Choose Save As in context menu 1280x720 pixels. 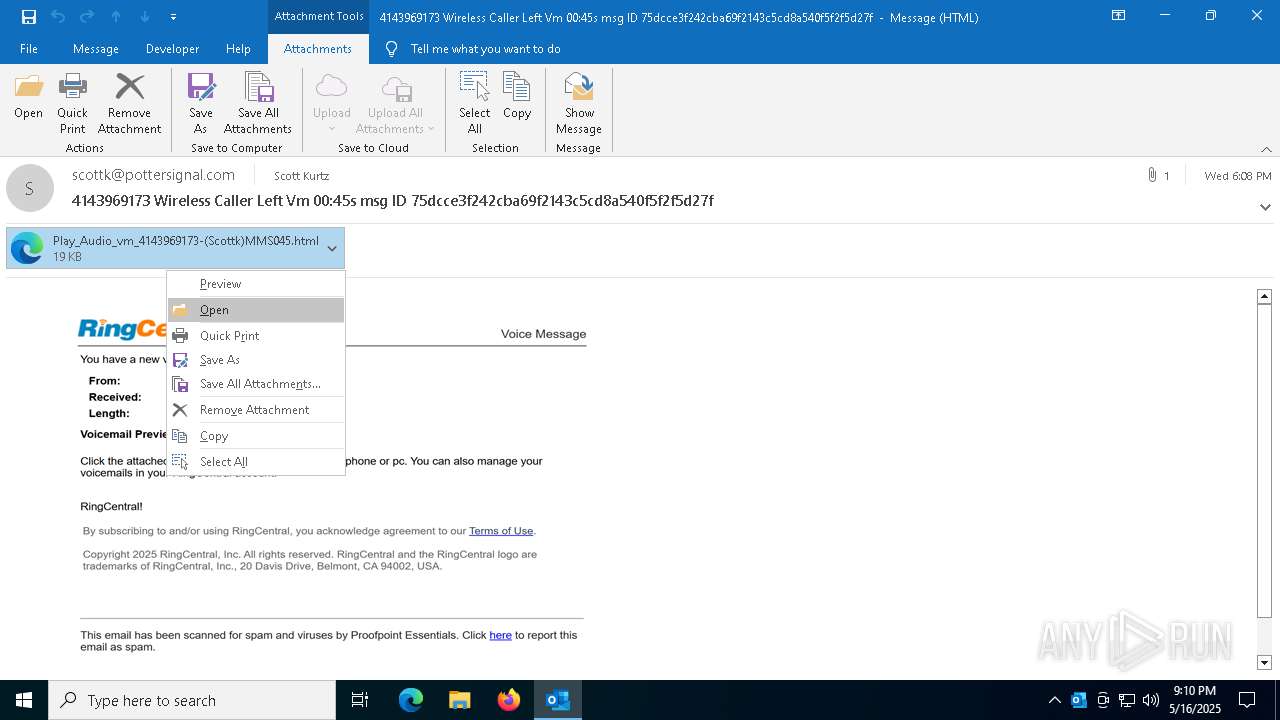(x=256, y=360)
